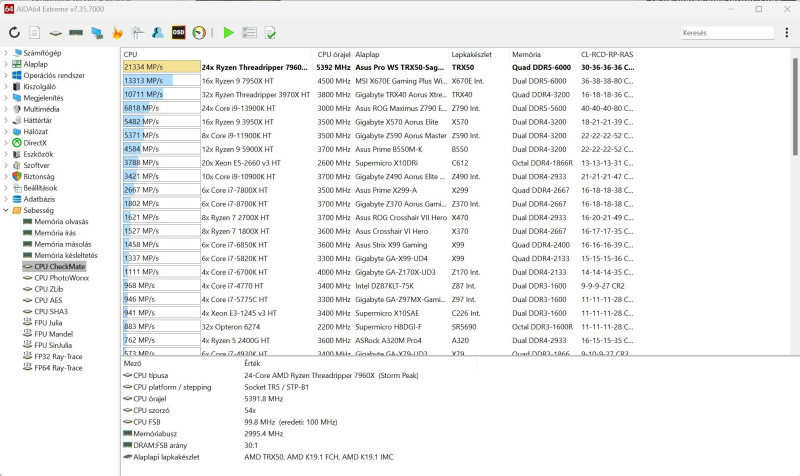Click the results list vertical scrollbar
The width and height of the screenshot is (800, 476).
795,107
